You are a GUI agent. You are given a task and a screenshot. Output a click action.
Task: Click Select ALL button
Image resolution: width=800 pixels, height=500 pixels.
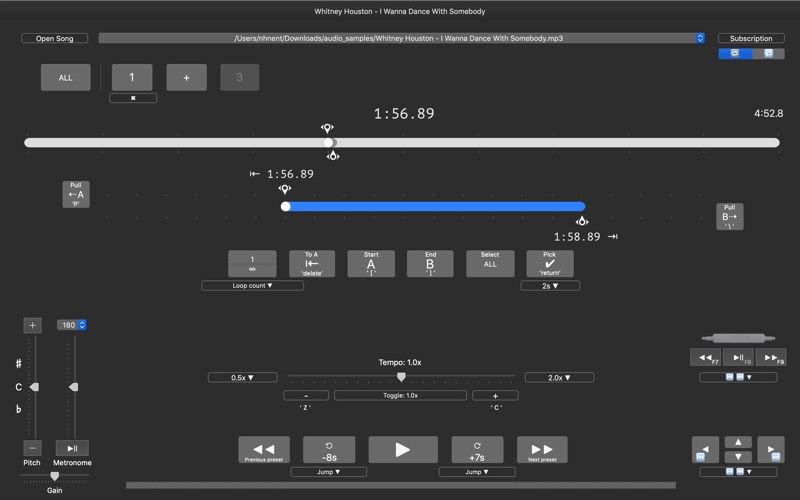tap(490, 264)
